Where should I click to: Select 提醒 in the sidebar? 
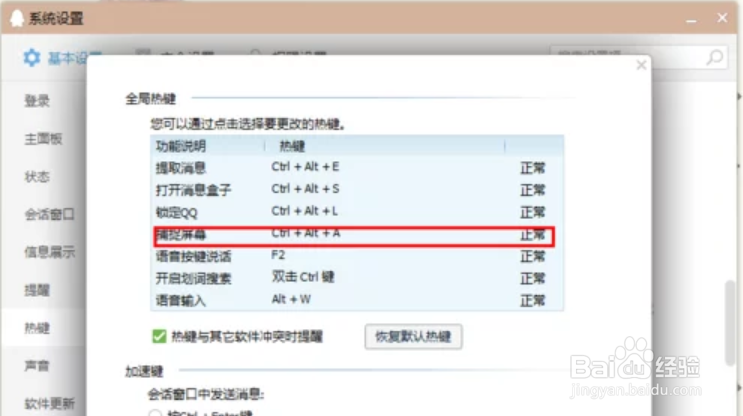(37, 290)
